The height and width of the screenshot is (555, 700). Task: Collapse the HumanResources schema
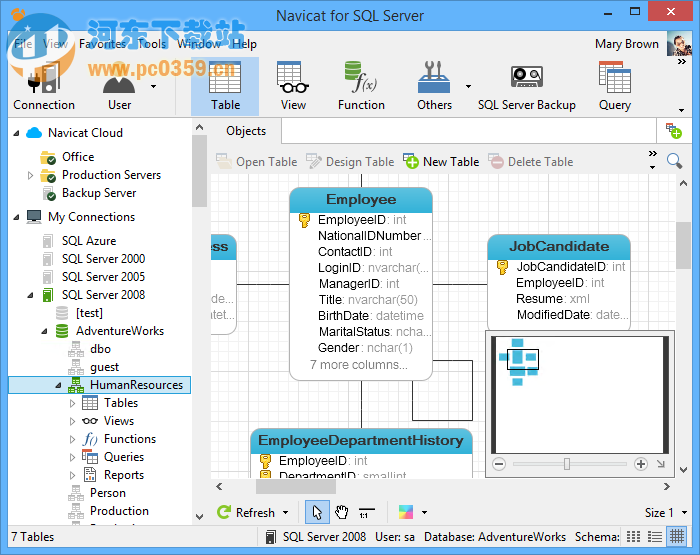[58, 385]
